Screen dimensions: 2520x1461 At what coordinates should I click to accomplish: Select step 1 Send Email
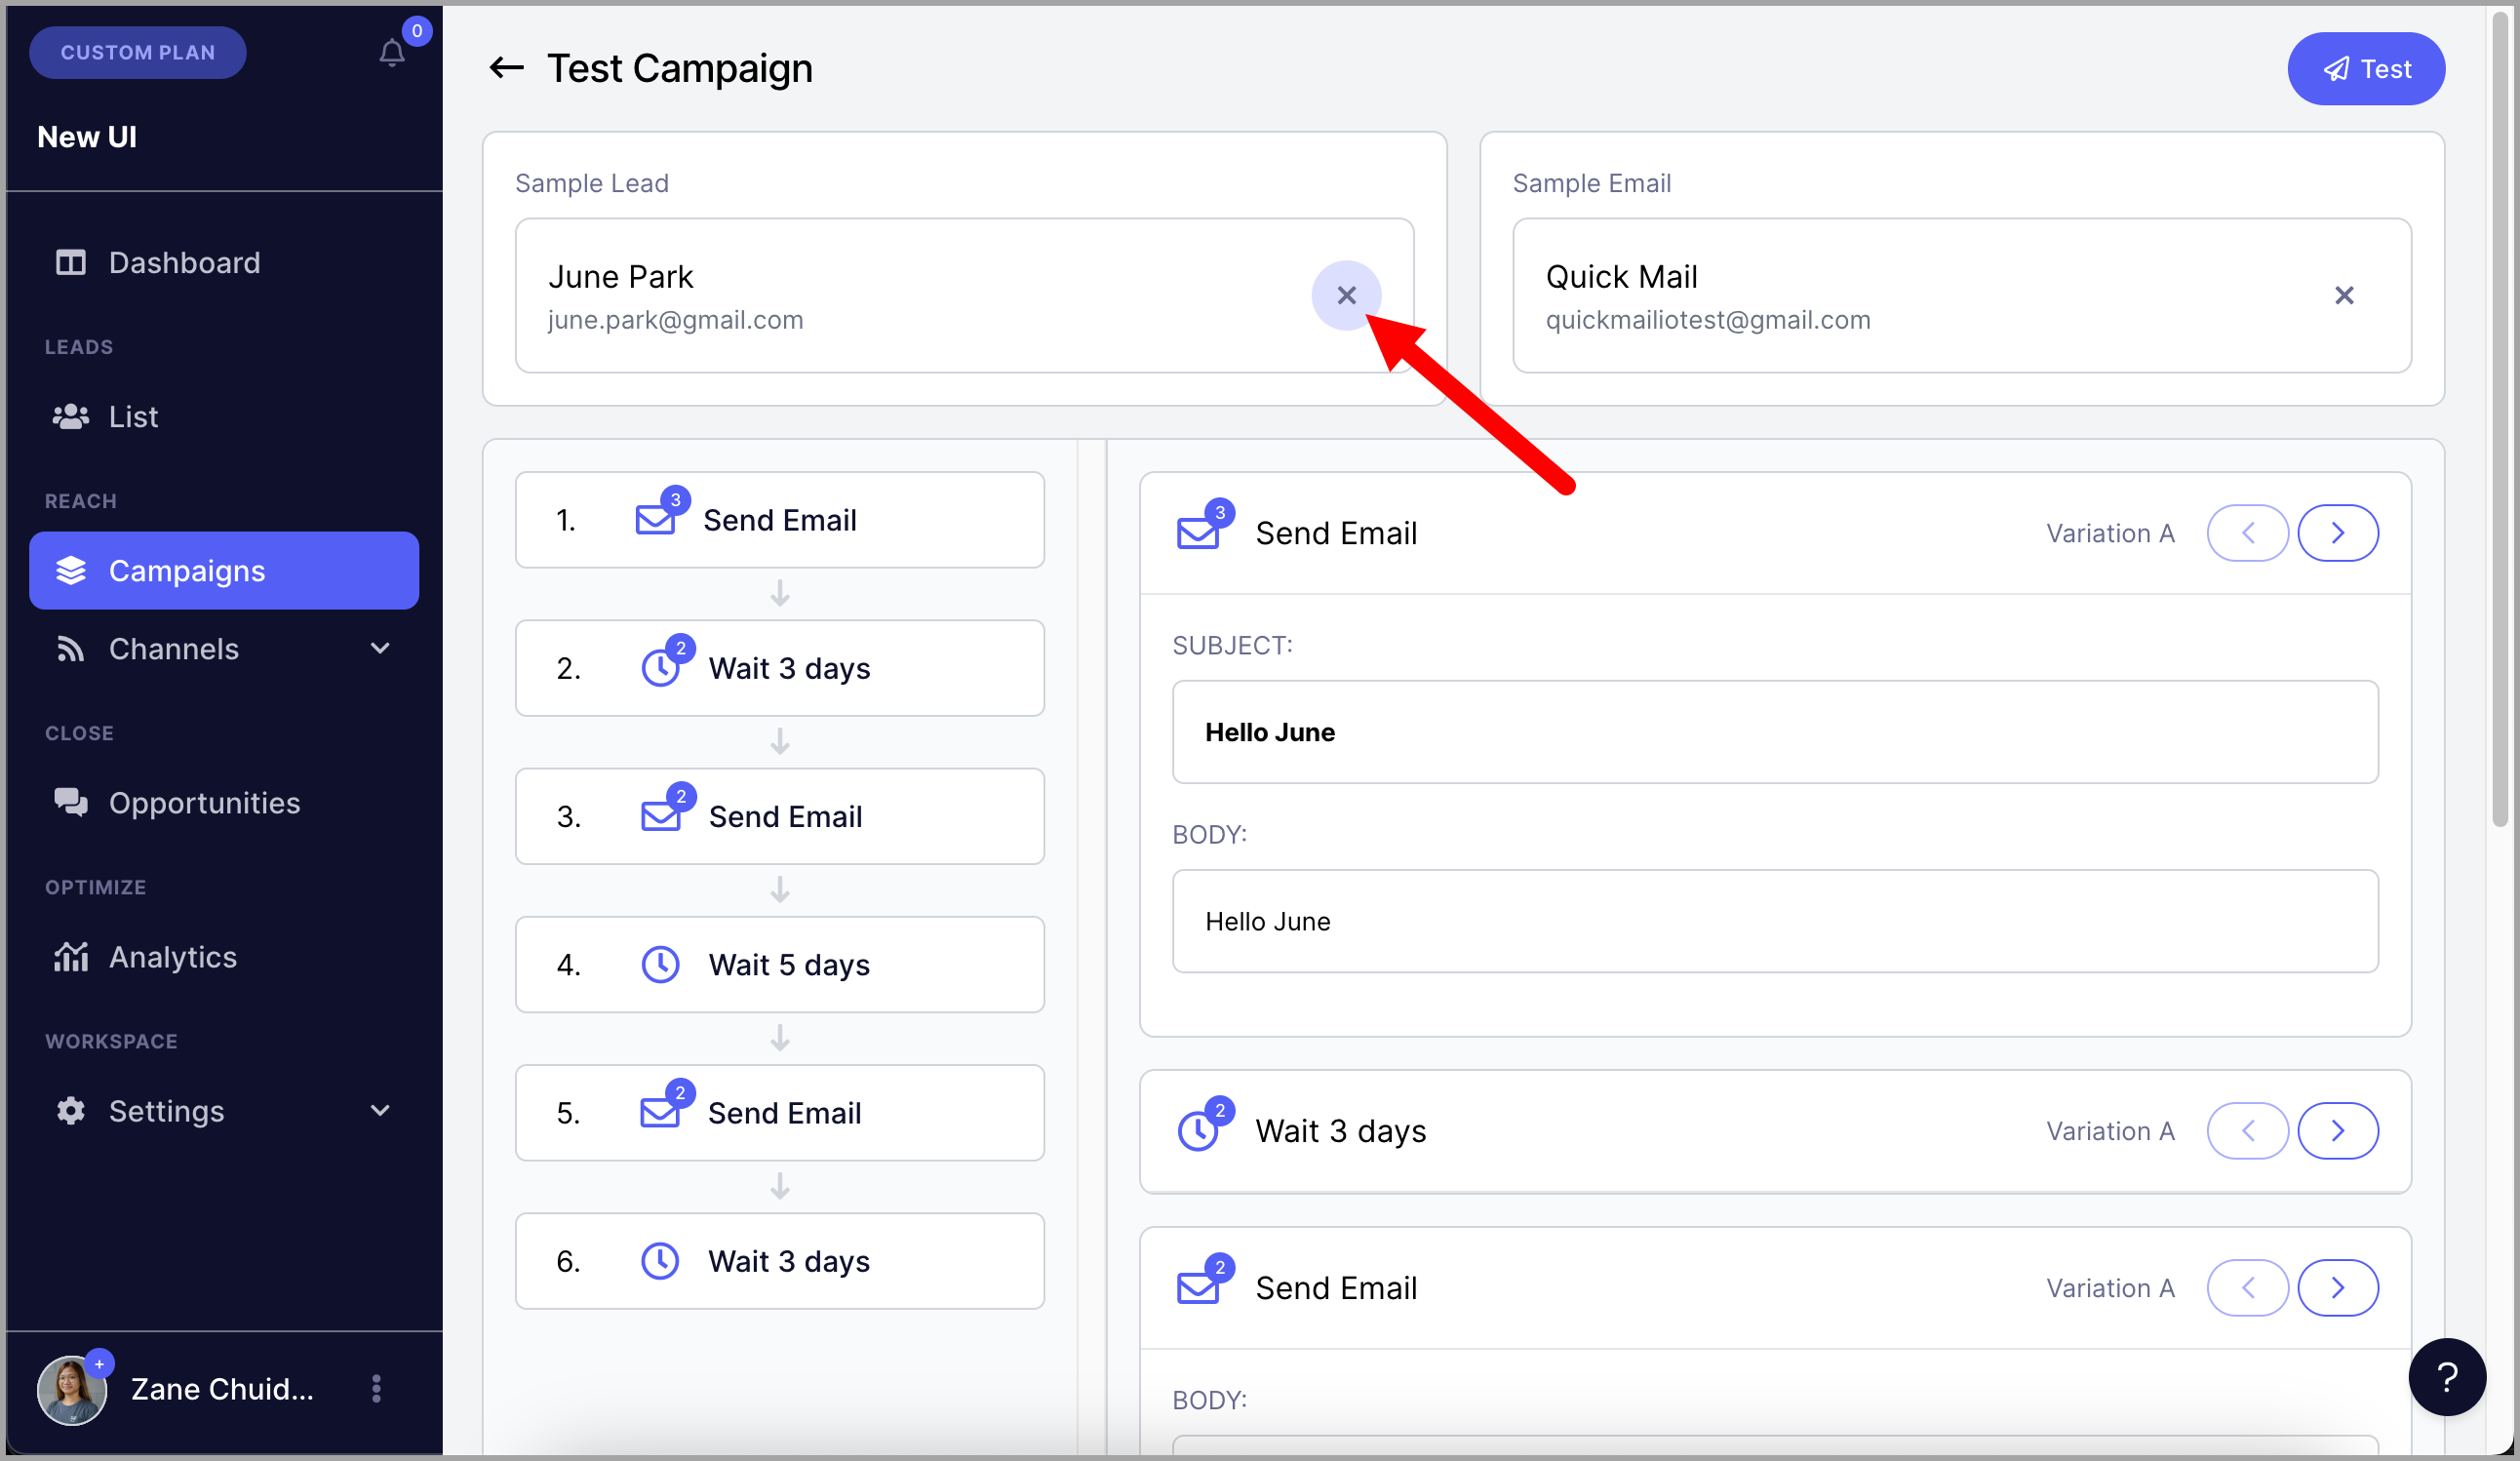click(x=779, y=520)
